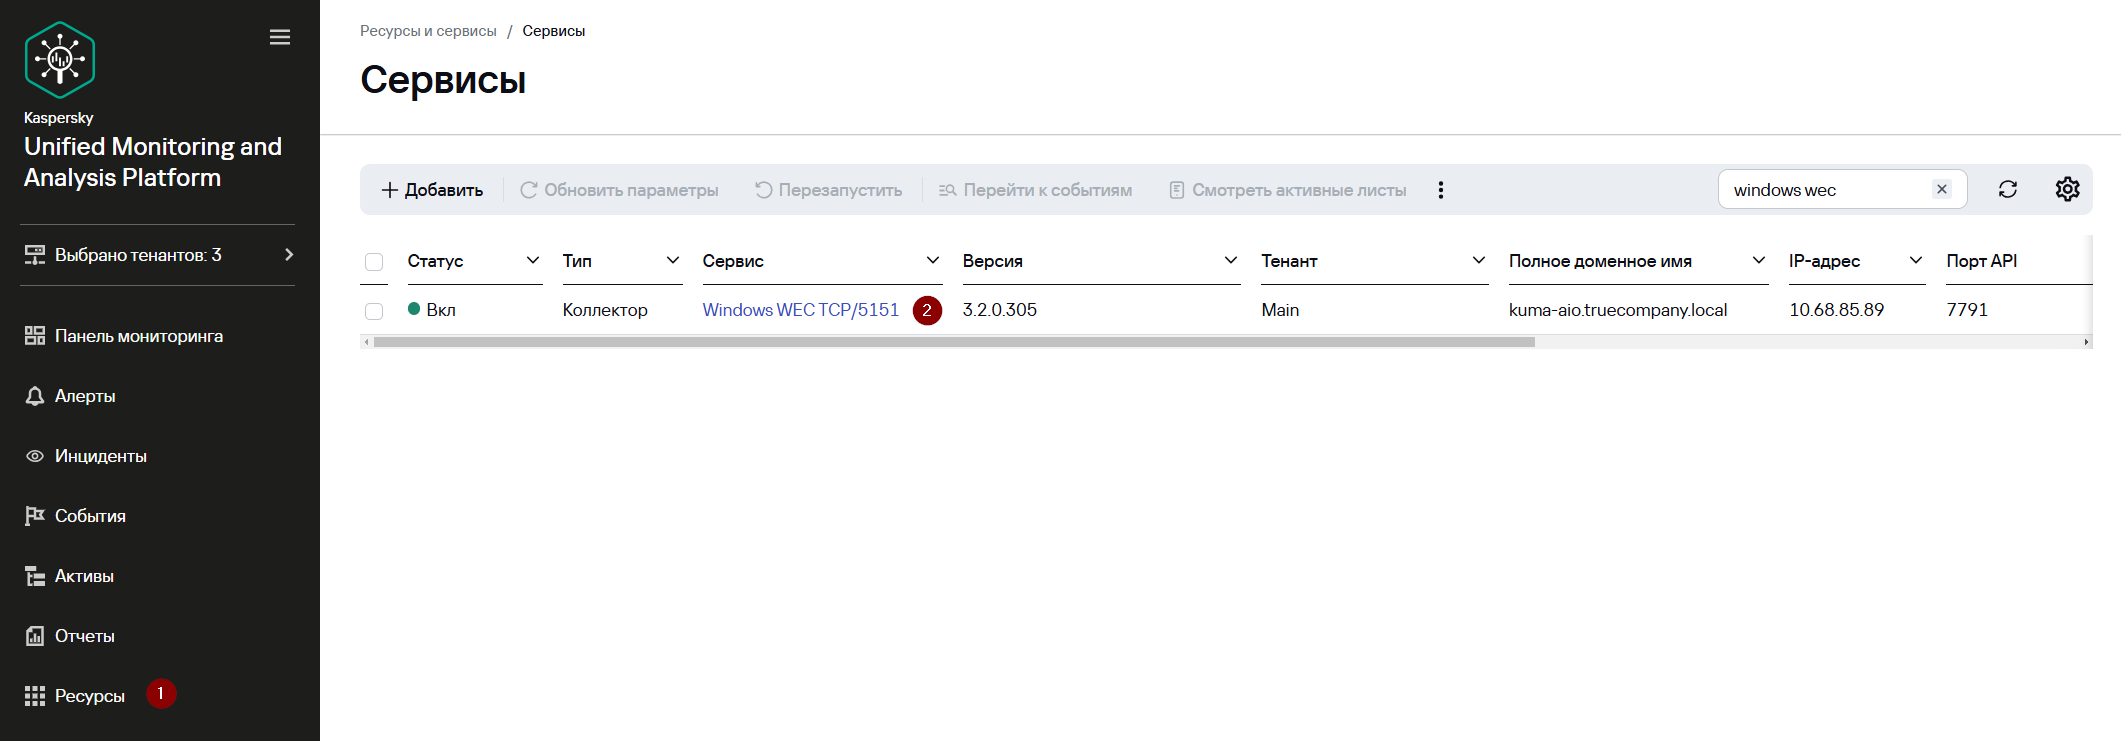Select the checkbox for the Windows WEC row
The image size is (2121, 741).
(374, 311)
